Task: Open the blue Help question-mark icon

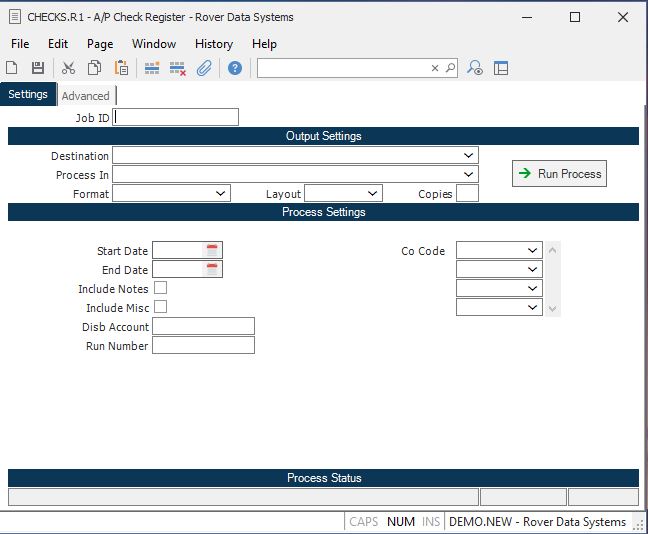Action: tap(235, 68)
